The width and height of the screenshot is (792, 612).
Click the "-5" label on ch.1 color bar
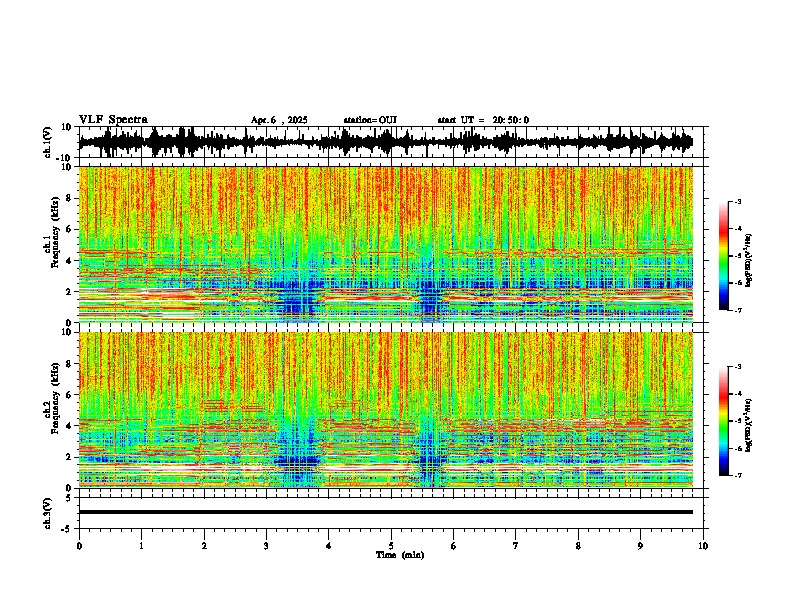[x=737, y=256]
